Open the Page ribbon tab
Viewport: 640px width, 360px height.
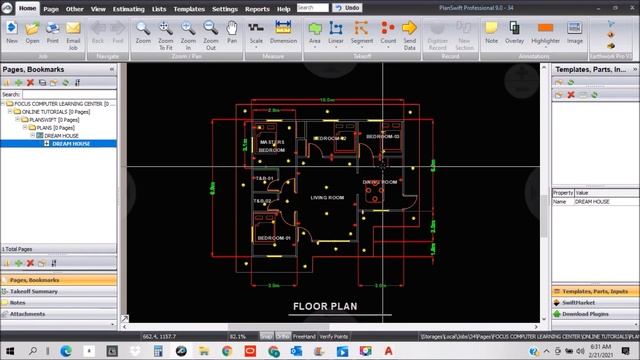click(x=51, y=9)
